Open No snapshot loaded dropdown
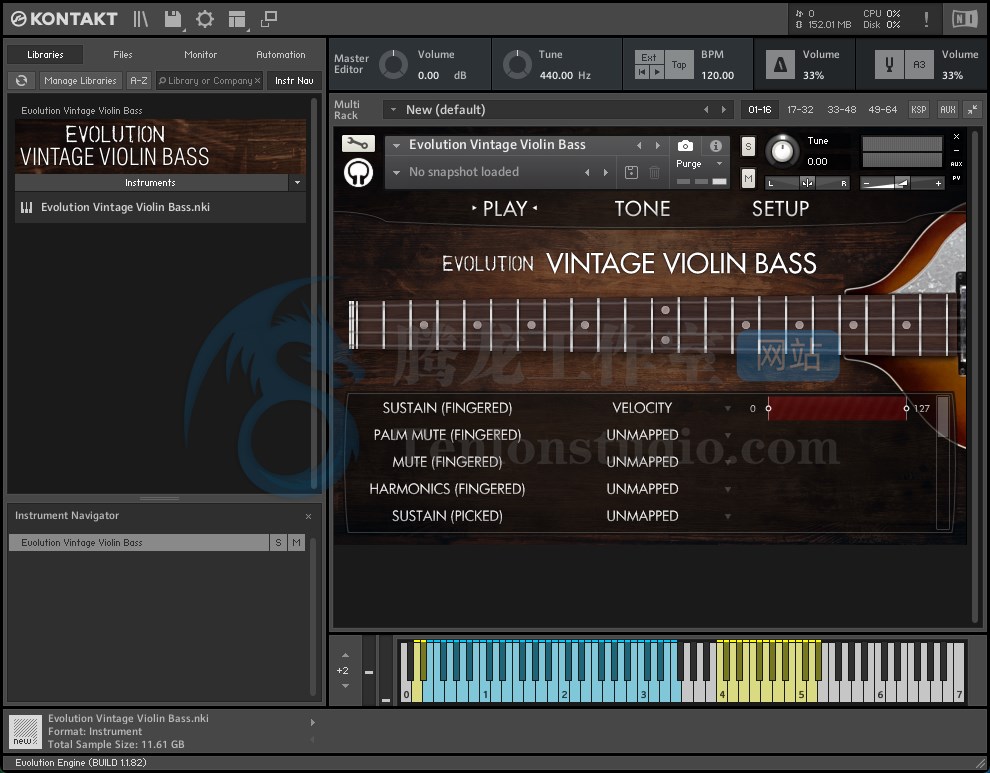This screenshot has height=773, width=990. coord(397,172)
